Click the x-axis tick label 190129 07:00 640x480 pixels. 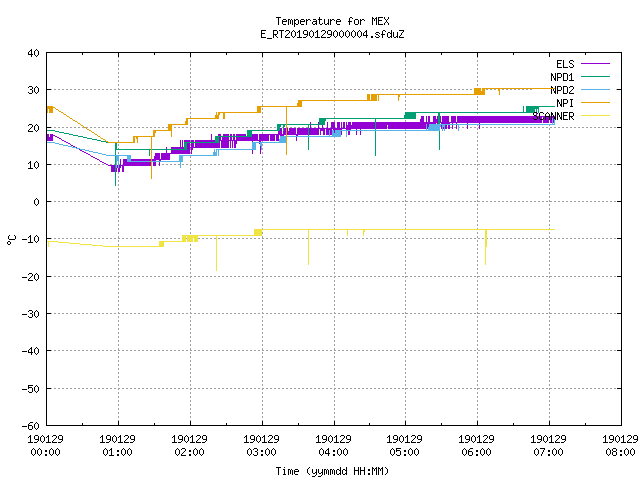pyautogui.click(x=548, y=445)
